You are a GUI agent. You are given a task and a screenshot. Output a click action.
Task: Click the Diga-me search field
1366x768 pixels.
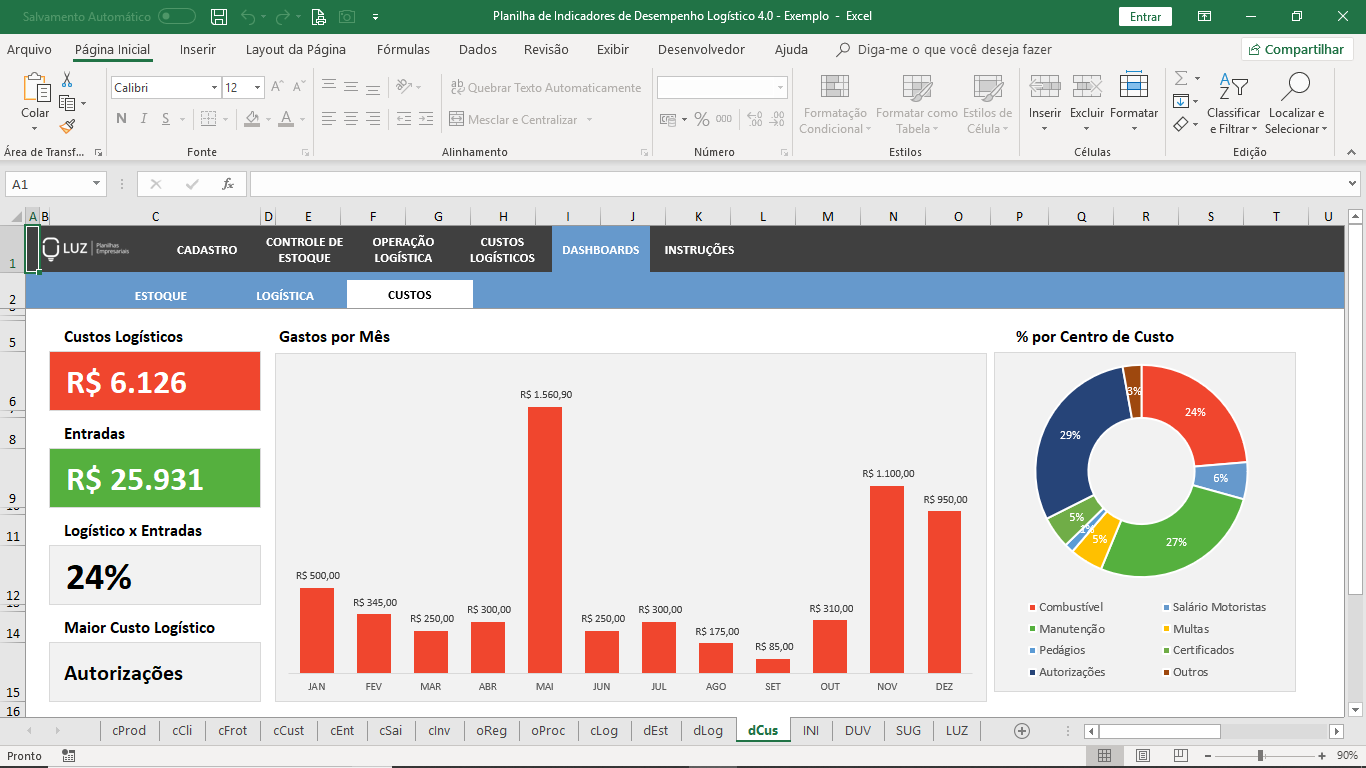954,49
